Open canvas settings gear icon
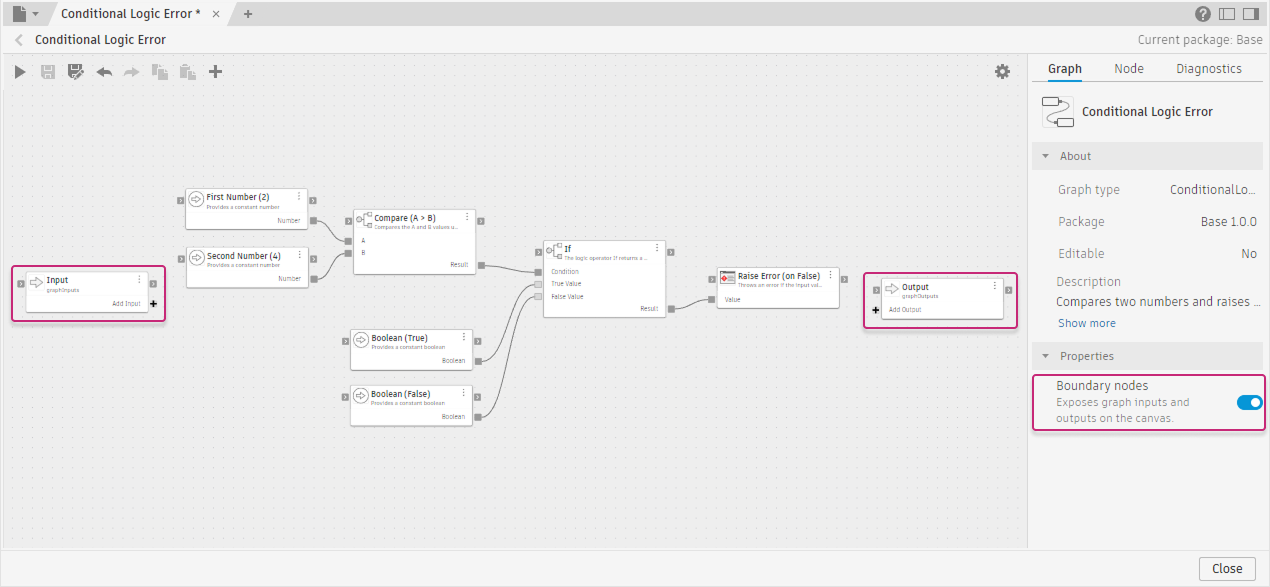 (x=1002, y=72)
